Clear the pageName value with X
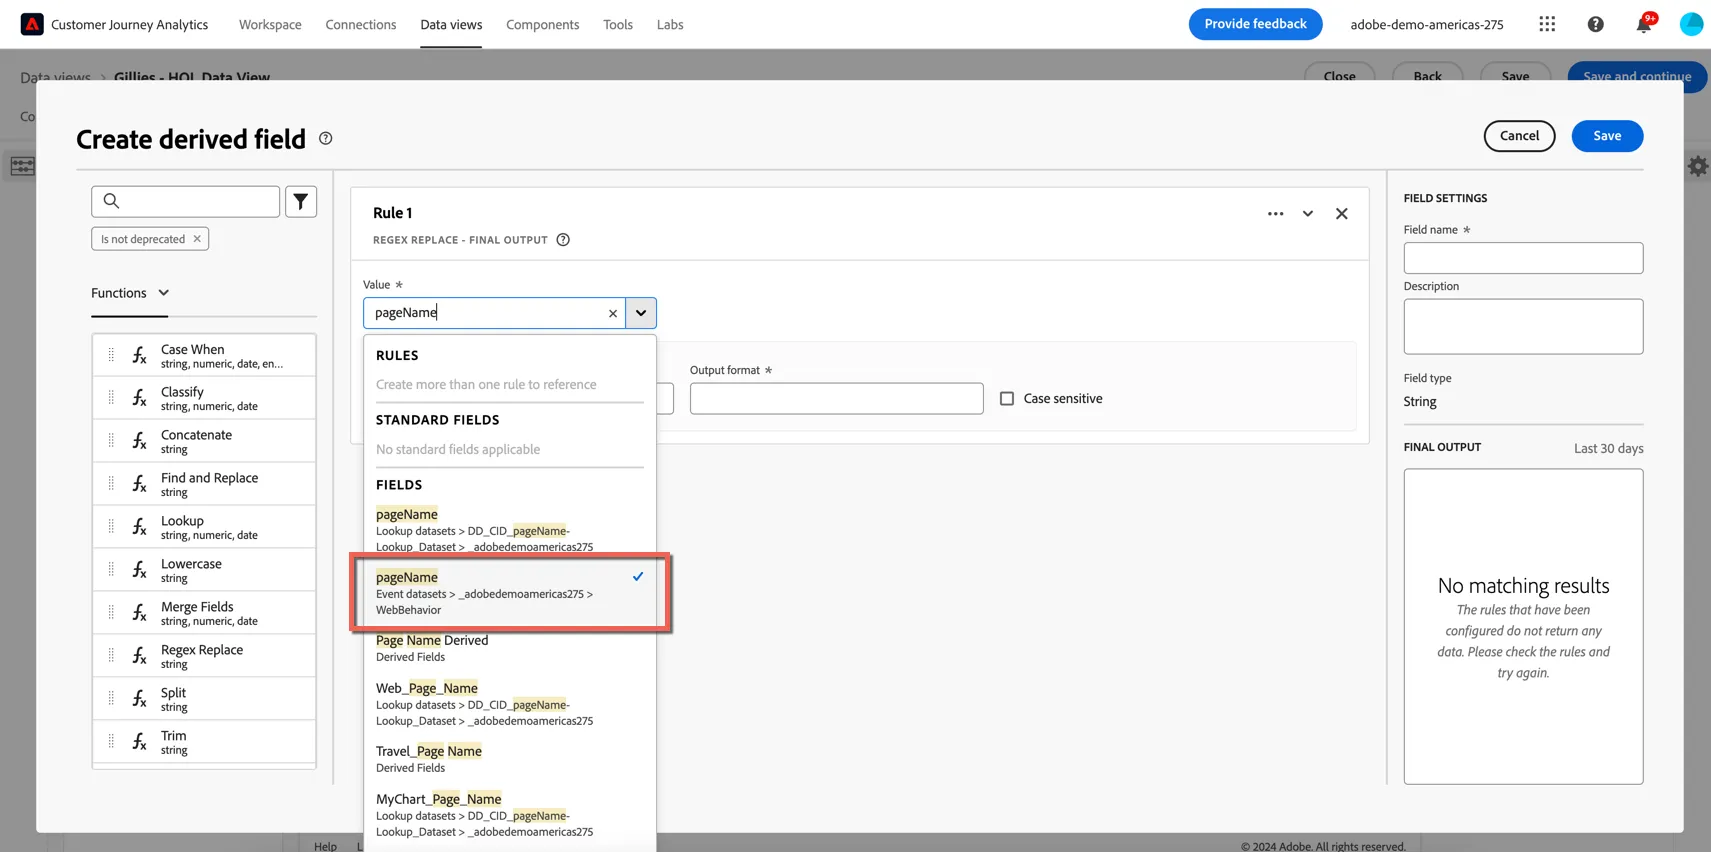This screenshot has height=852, width=1711. [613, 313]
